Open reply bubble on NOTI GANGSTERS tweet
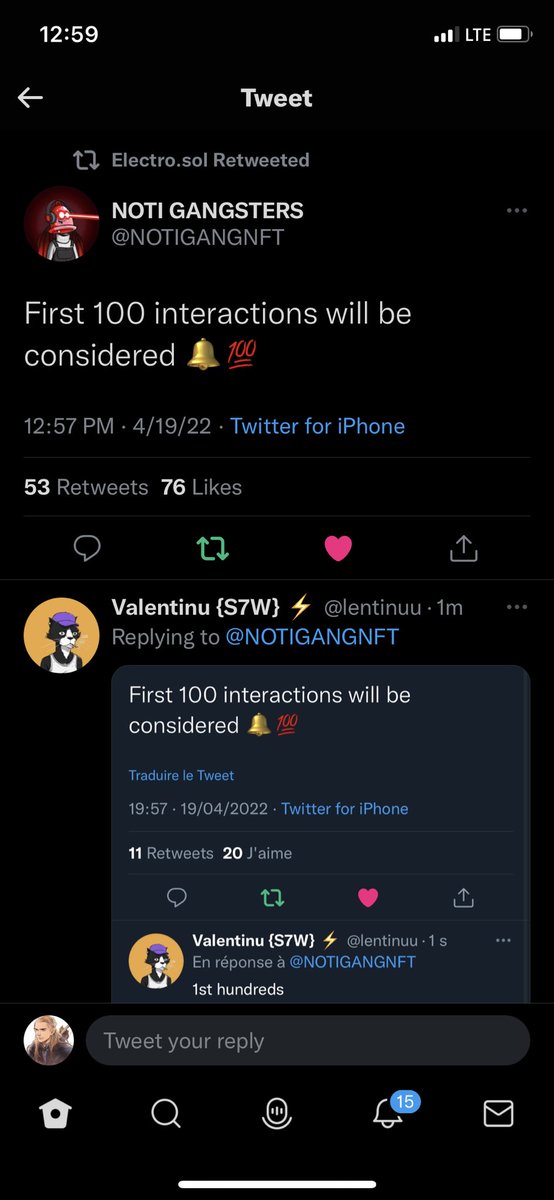The height and width of the screenshot is (1200, 554). click(88, 547)
